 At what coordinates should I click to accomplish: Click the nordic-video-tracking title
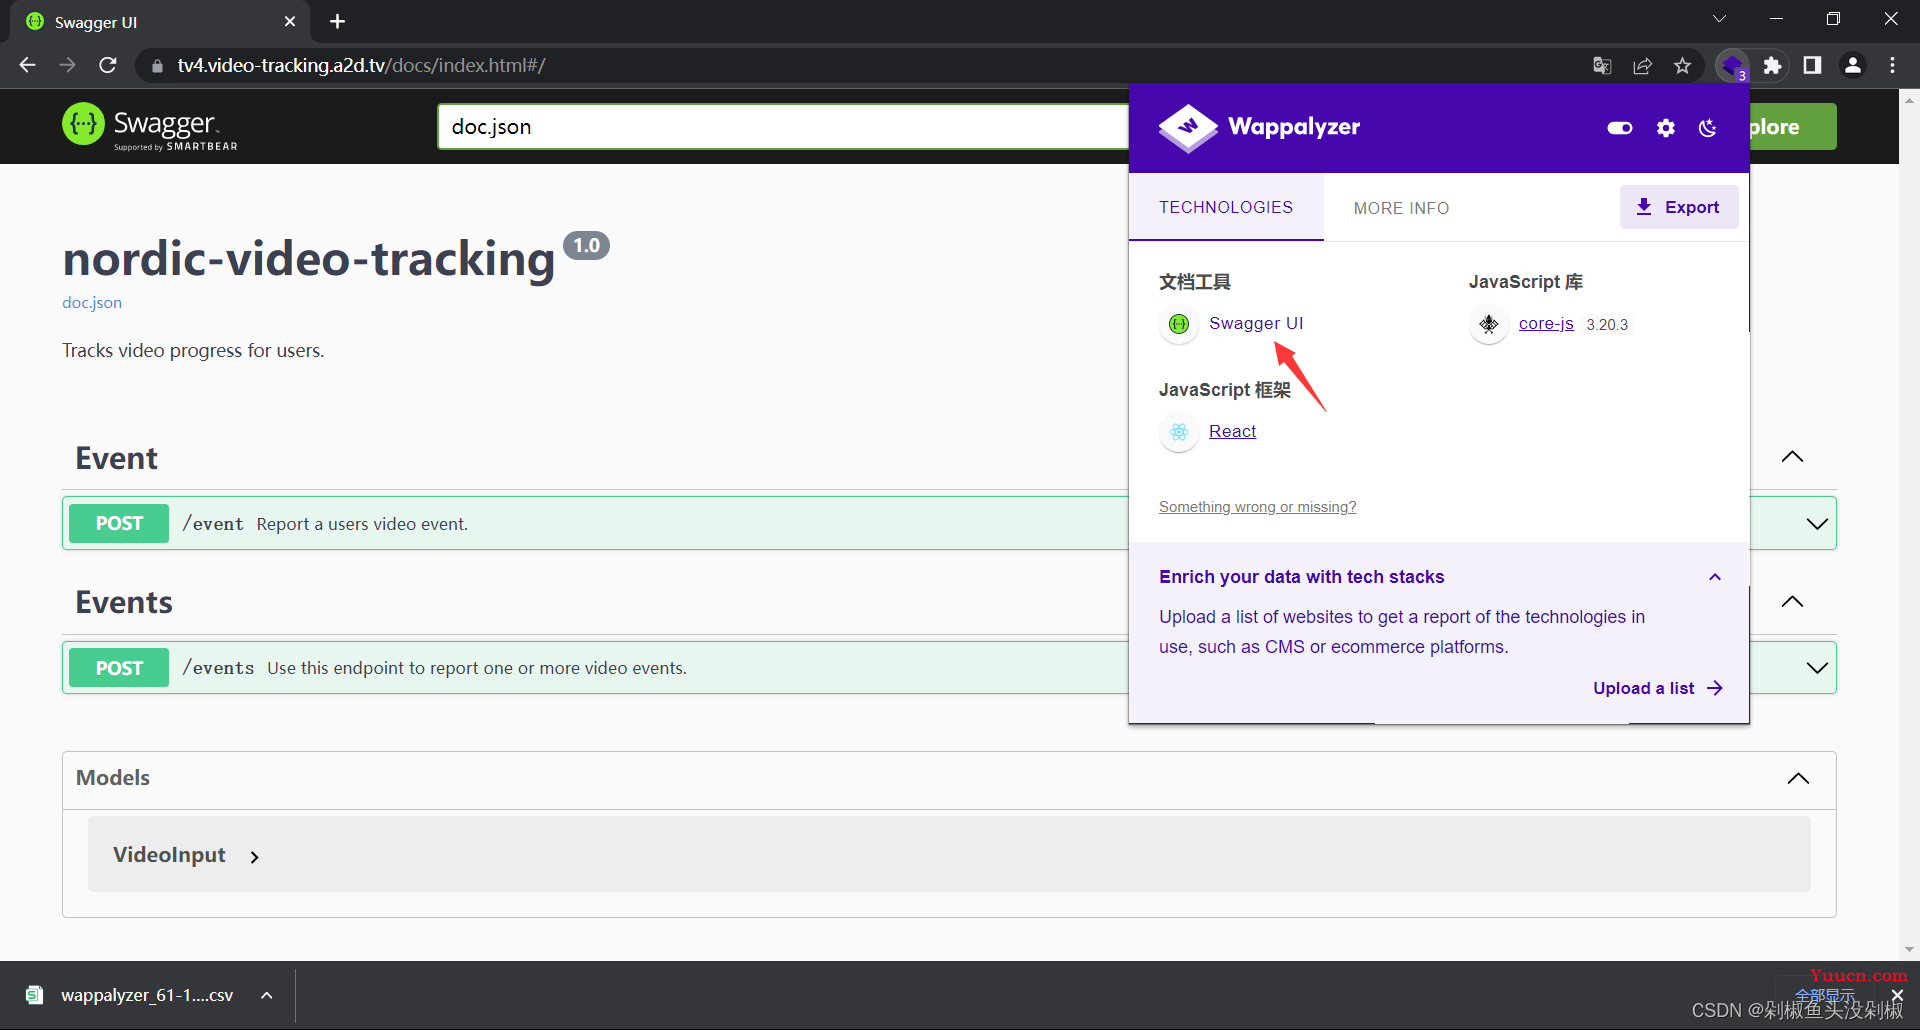308,259
